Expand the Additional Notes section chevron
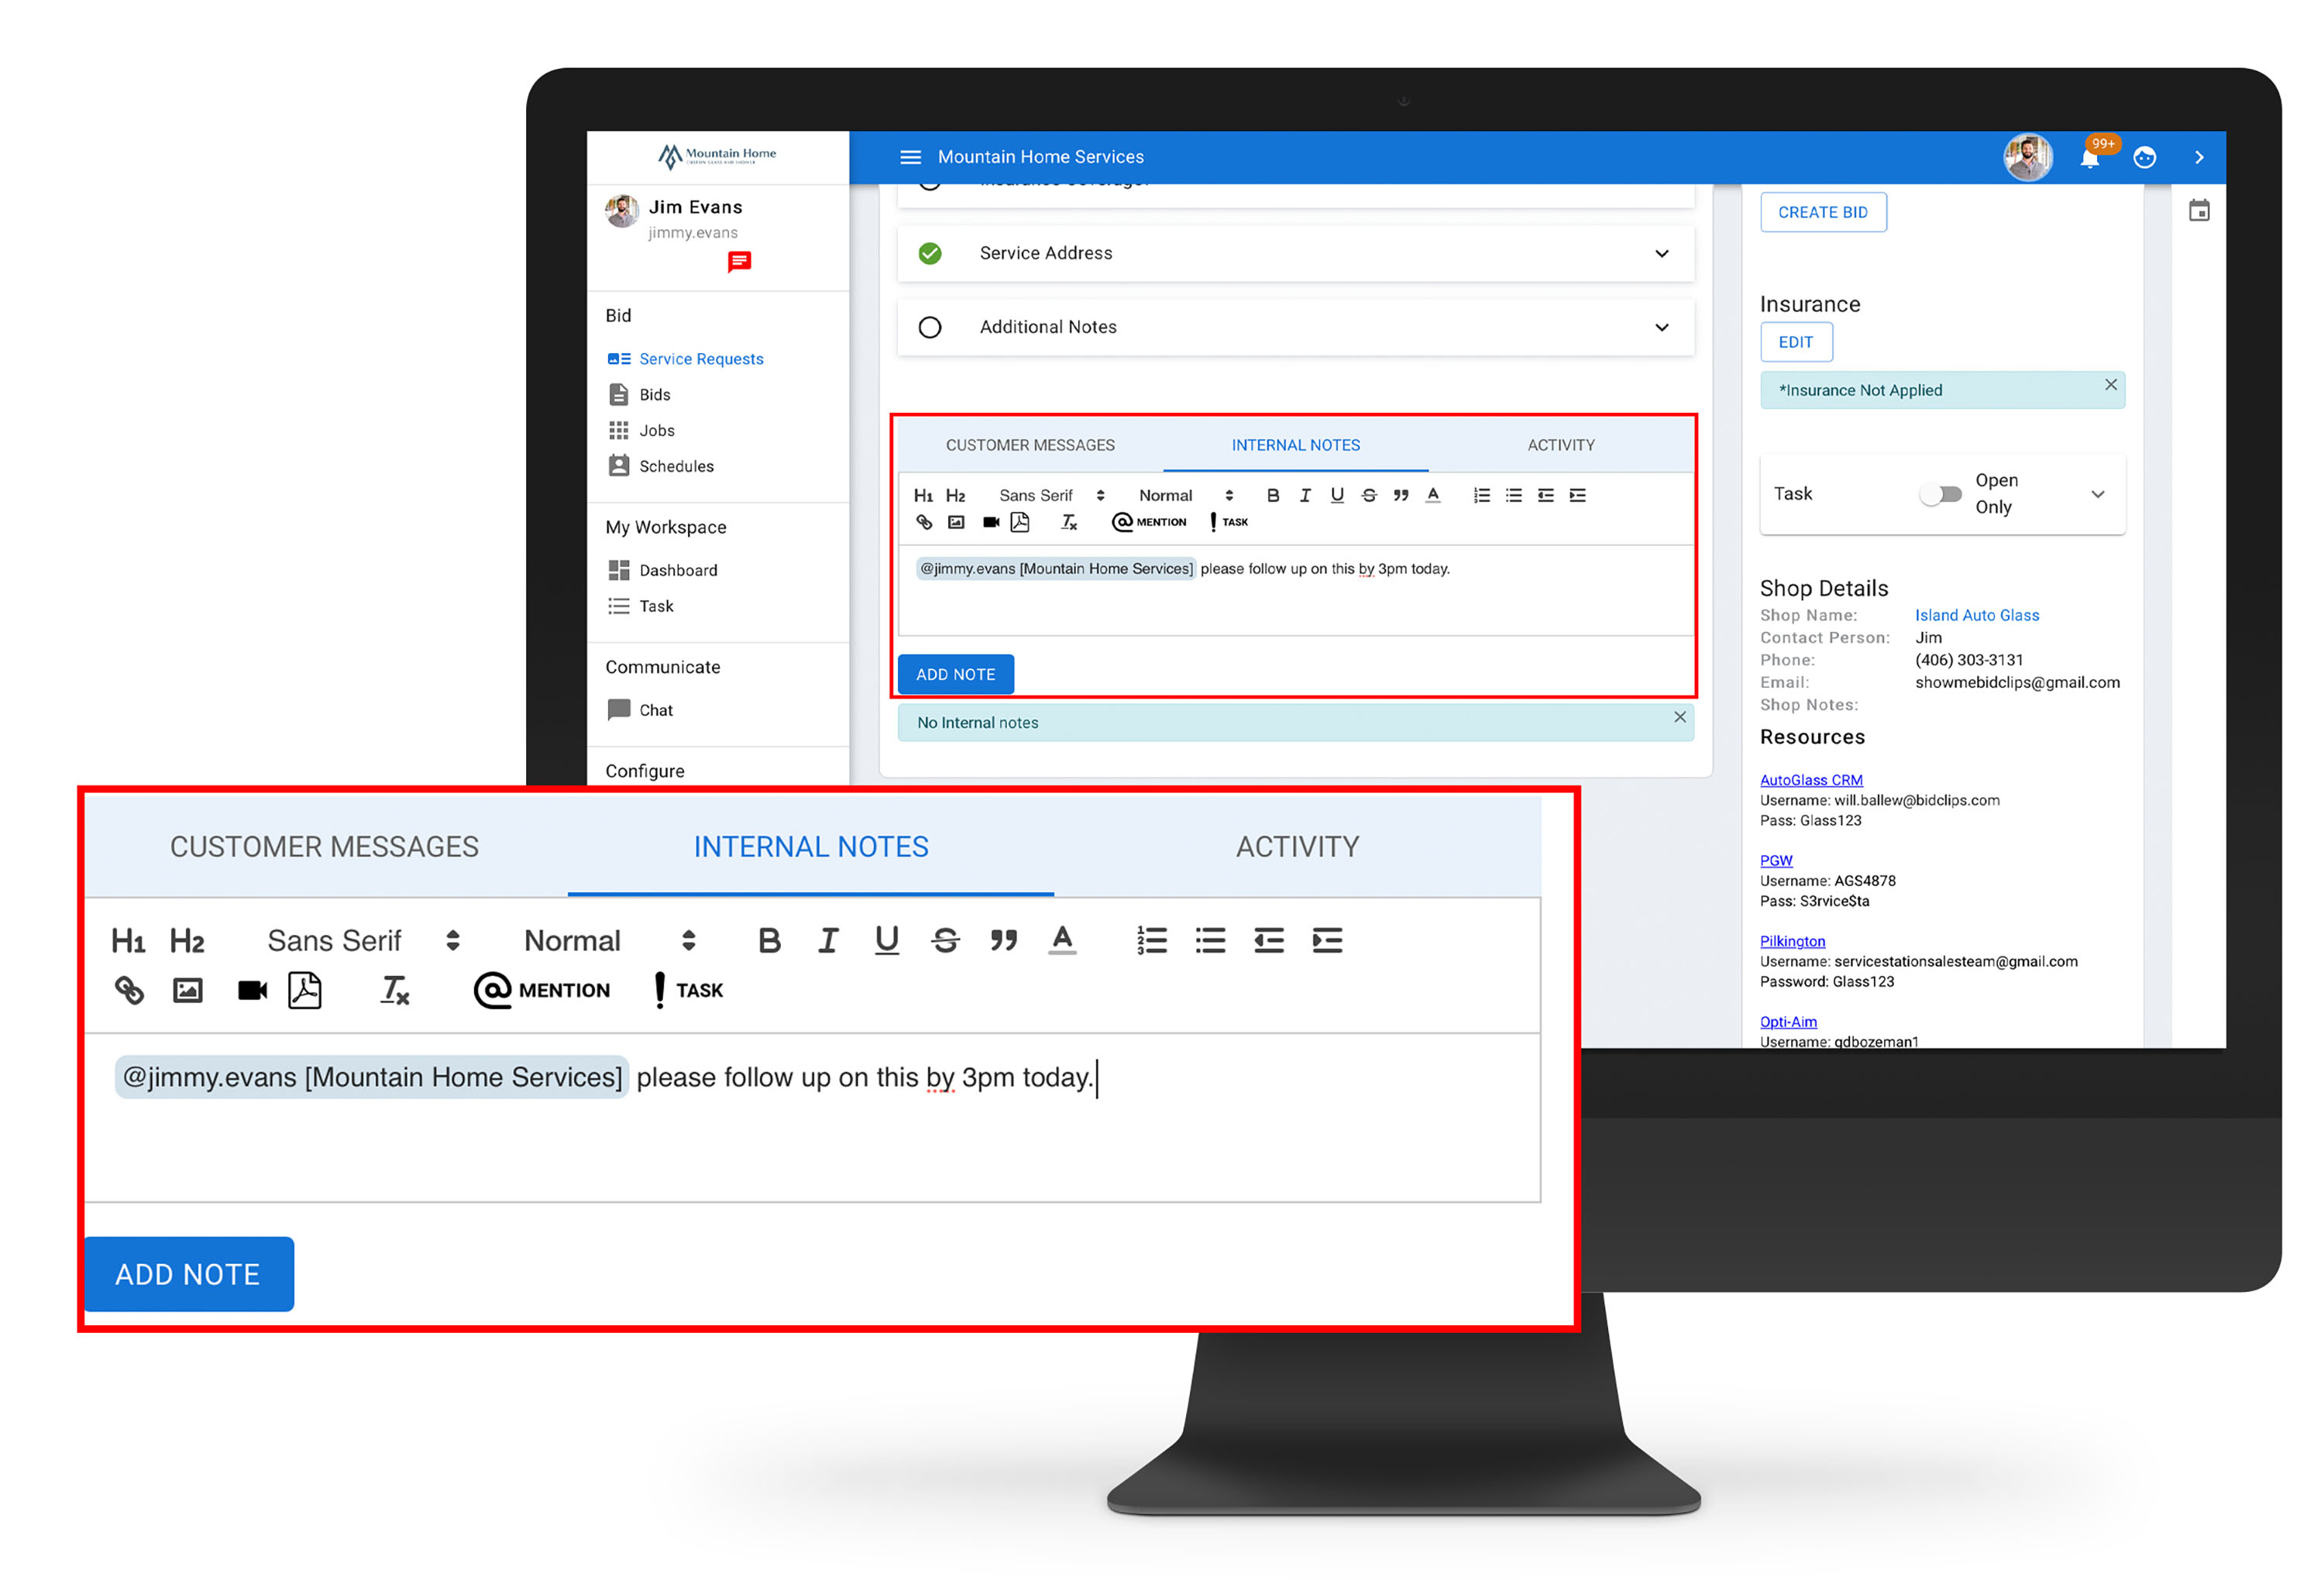Image resolution: width=2324 pixels, height=1580 pixels. (1662, 327)
